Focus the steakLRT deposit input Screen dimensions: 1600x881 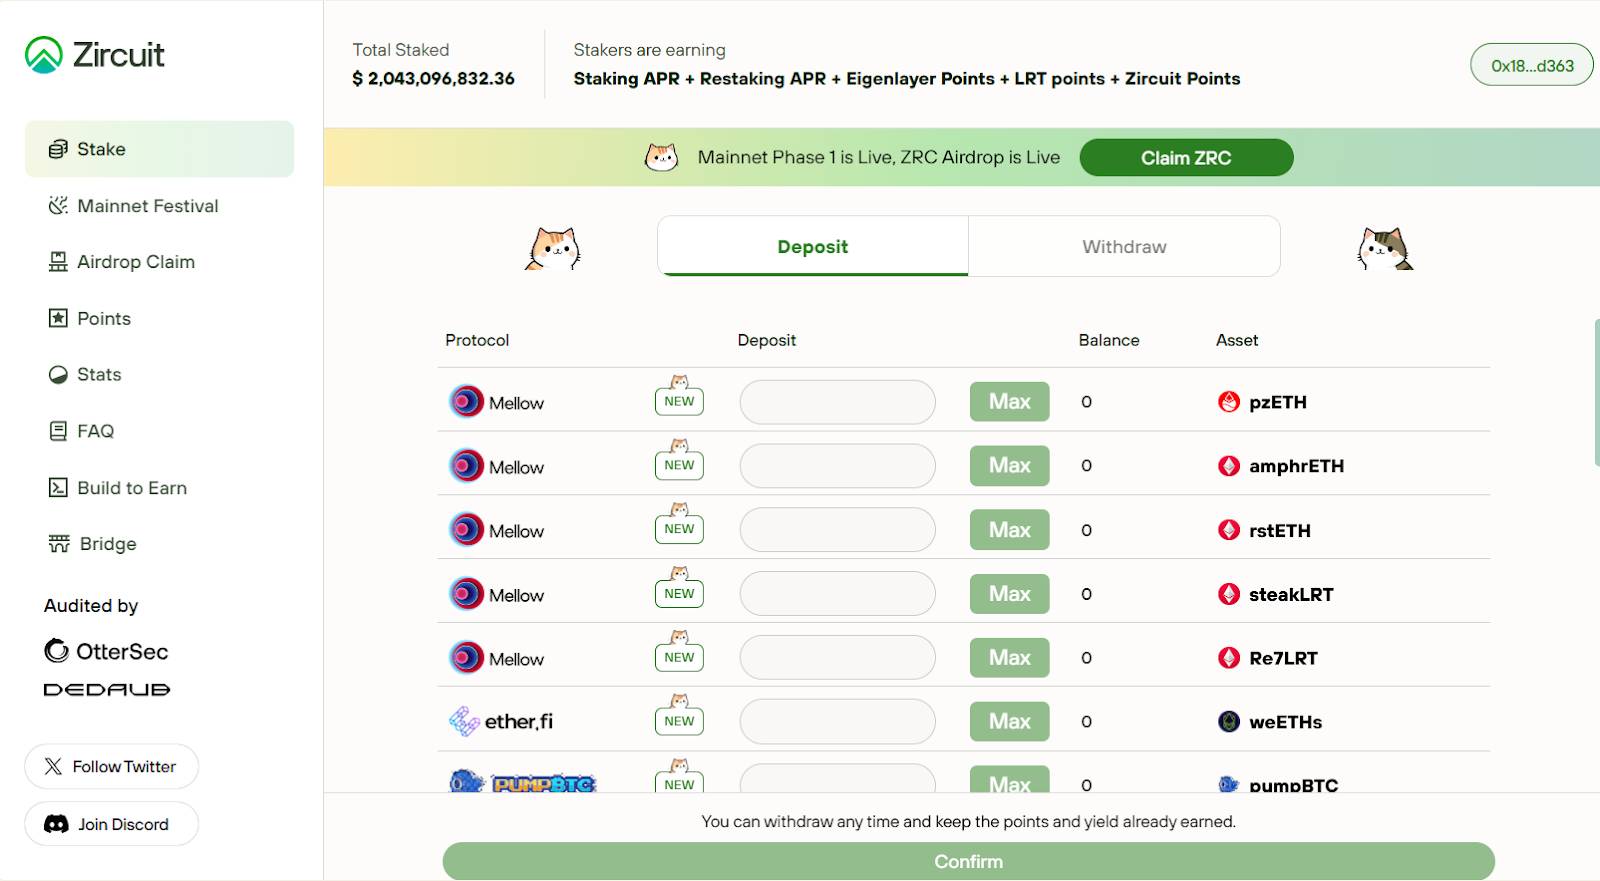(838, 594)
